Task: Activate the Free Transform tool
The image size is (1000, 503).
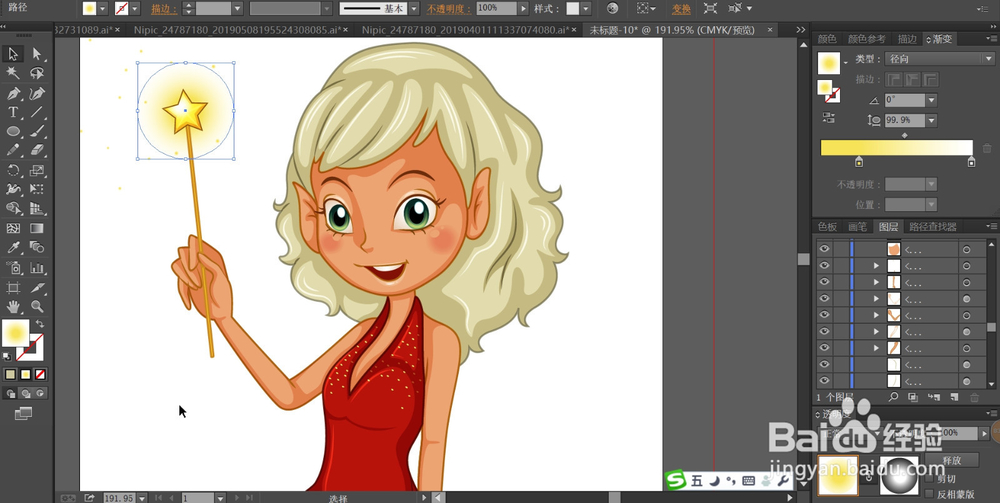Action: tap(37, 189)
